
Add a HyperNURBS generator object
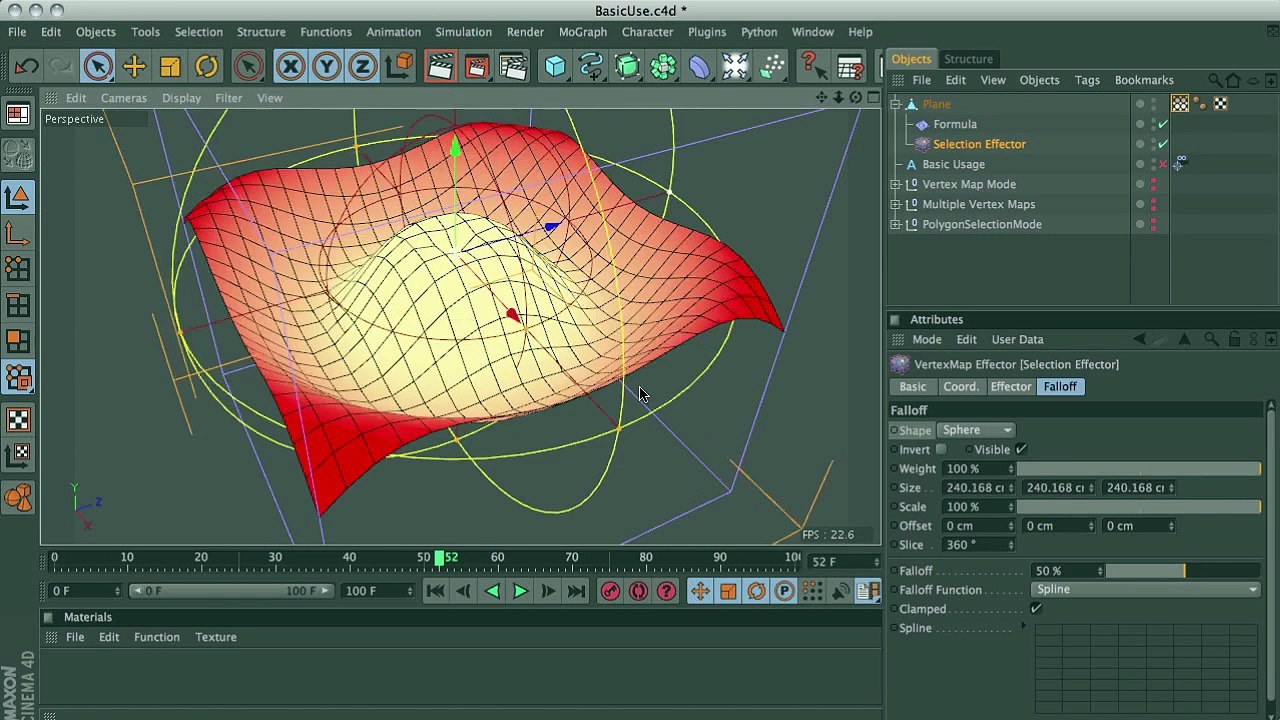coord(627,67)
